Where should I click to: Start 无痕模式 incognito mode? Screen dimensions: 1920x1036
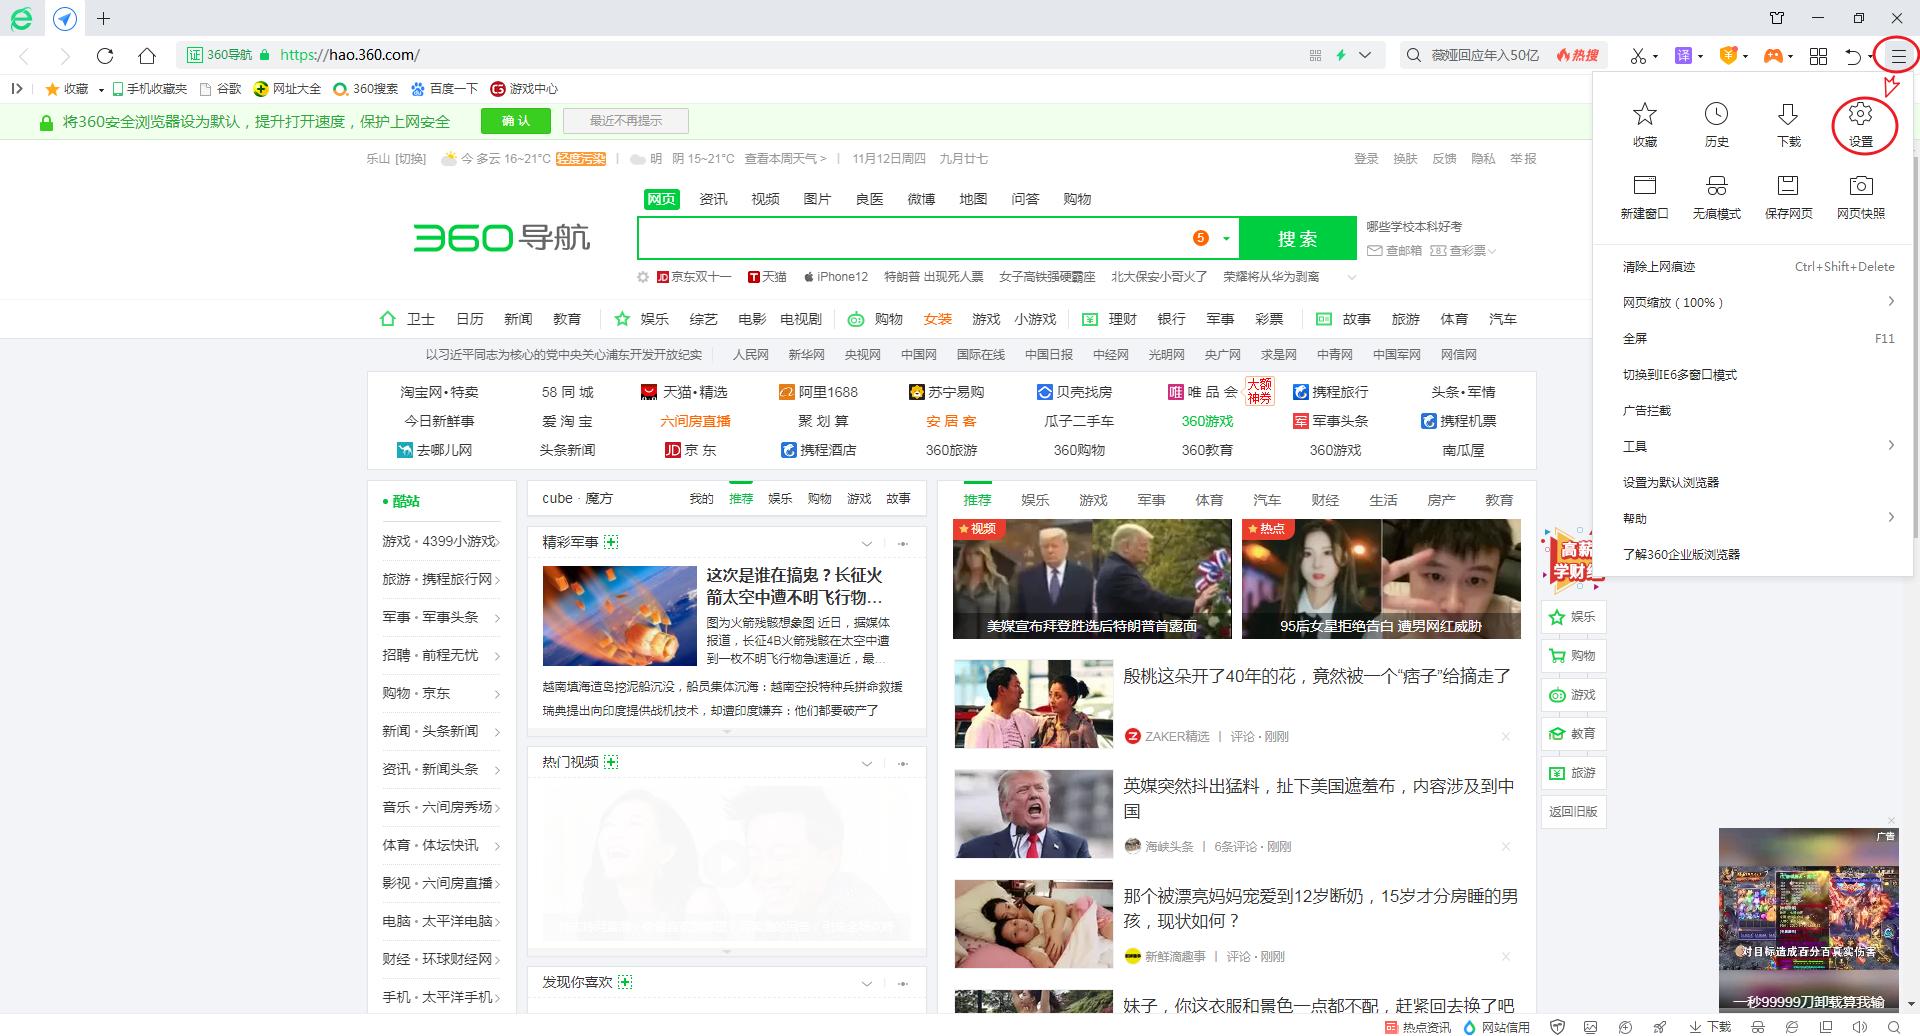click(1717, 196)
